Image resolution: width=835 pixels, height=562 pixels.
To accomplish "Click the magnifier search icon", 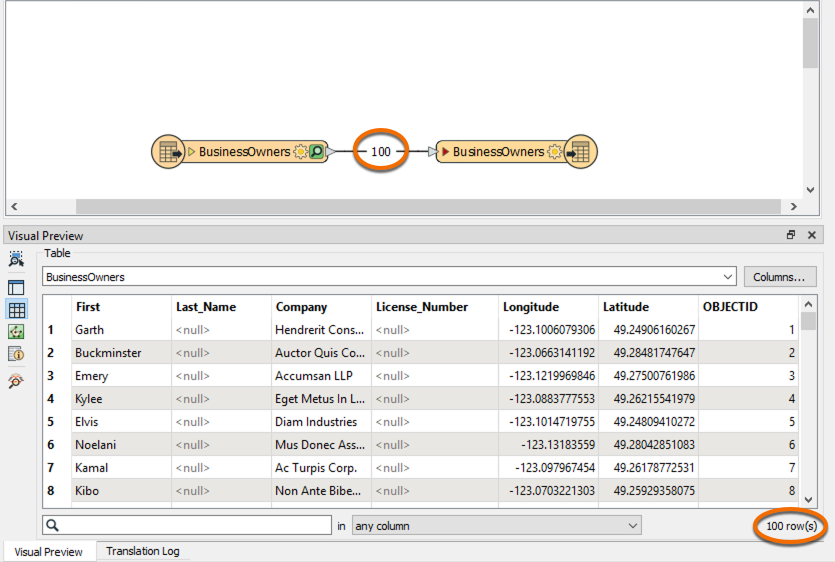I will coord(52,525).
